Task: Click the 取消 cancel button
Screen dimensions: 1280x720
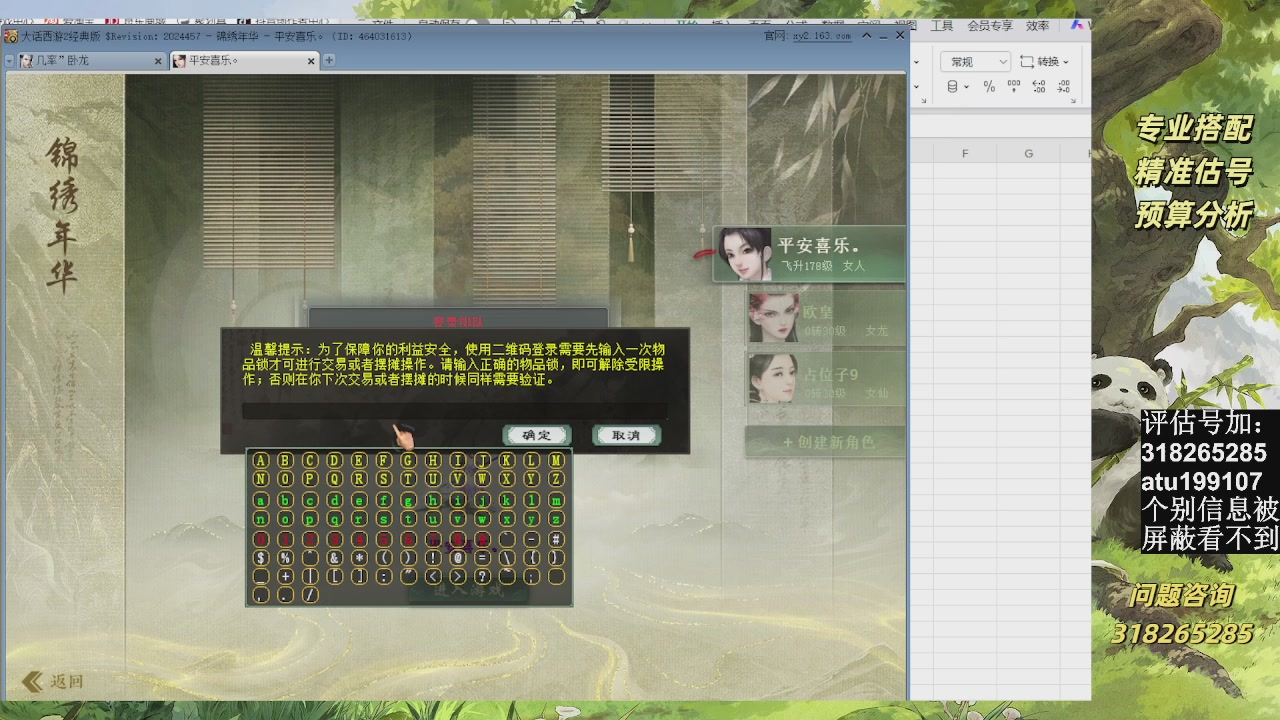Action: click(x=626, y=435)
